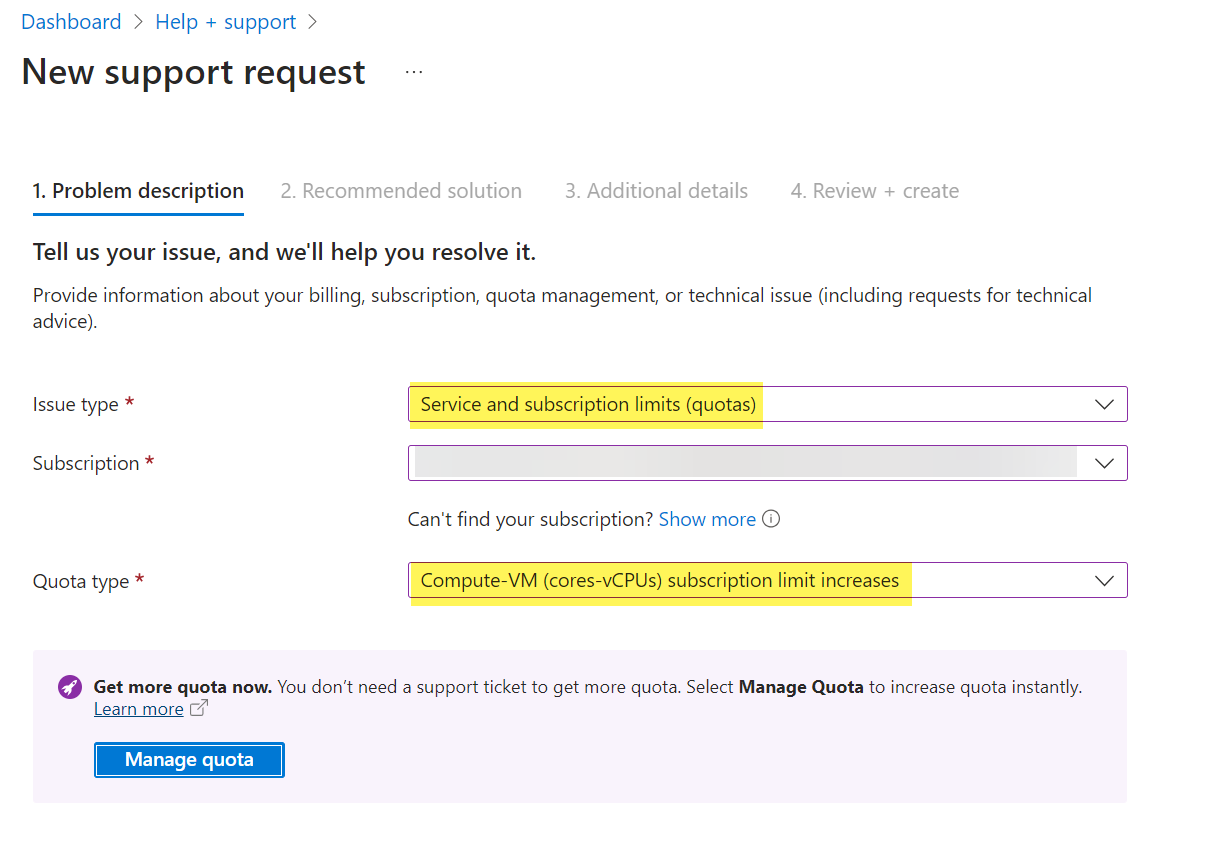The height and width of the screenshot is (841, 1232).
Task: Click the chevron on Issue type field
Action: click(1104, 404)
